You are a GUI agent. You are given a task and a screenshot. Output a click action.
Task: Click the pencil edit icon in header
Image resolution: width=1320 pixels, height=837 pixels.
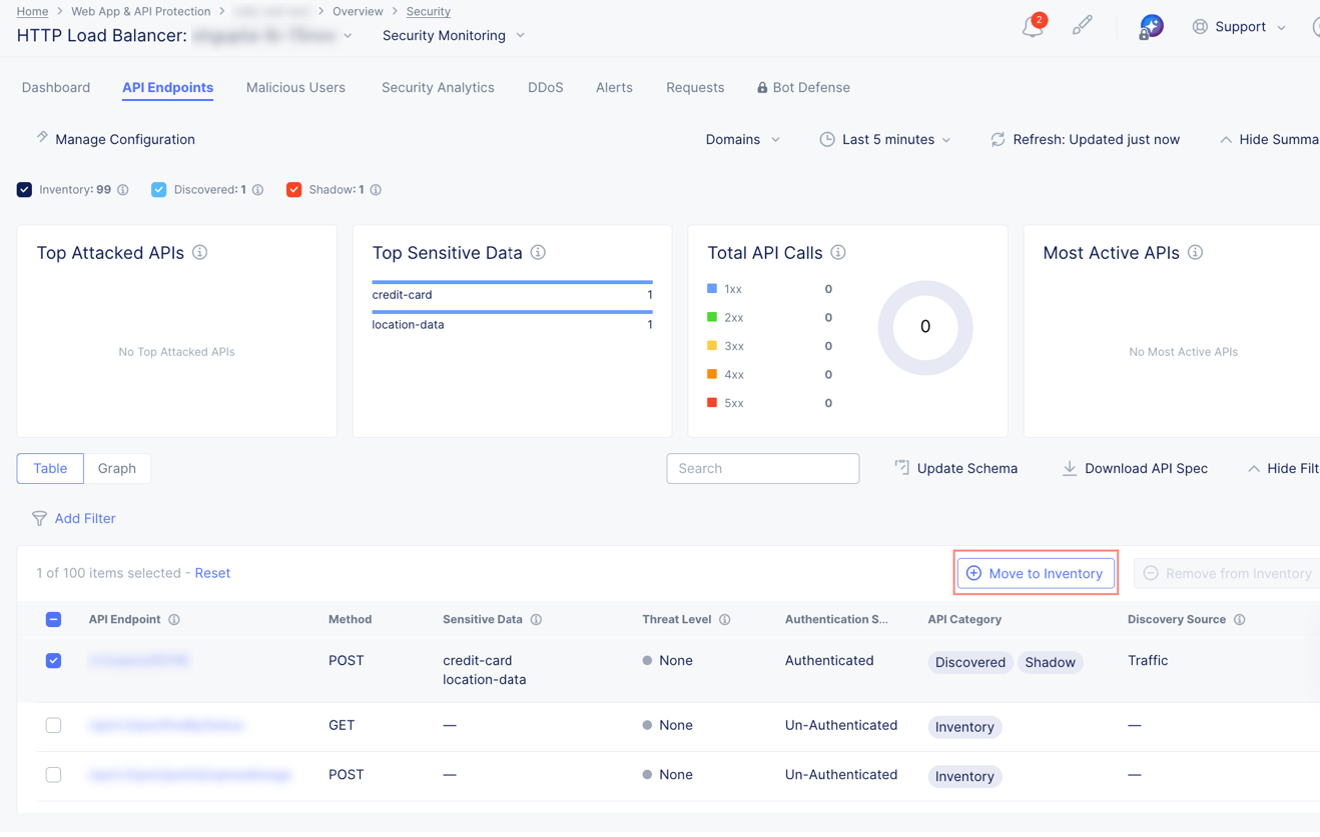tap(1082, 26)
